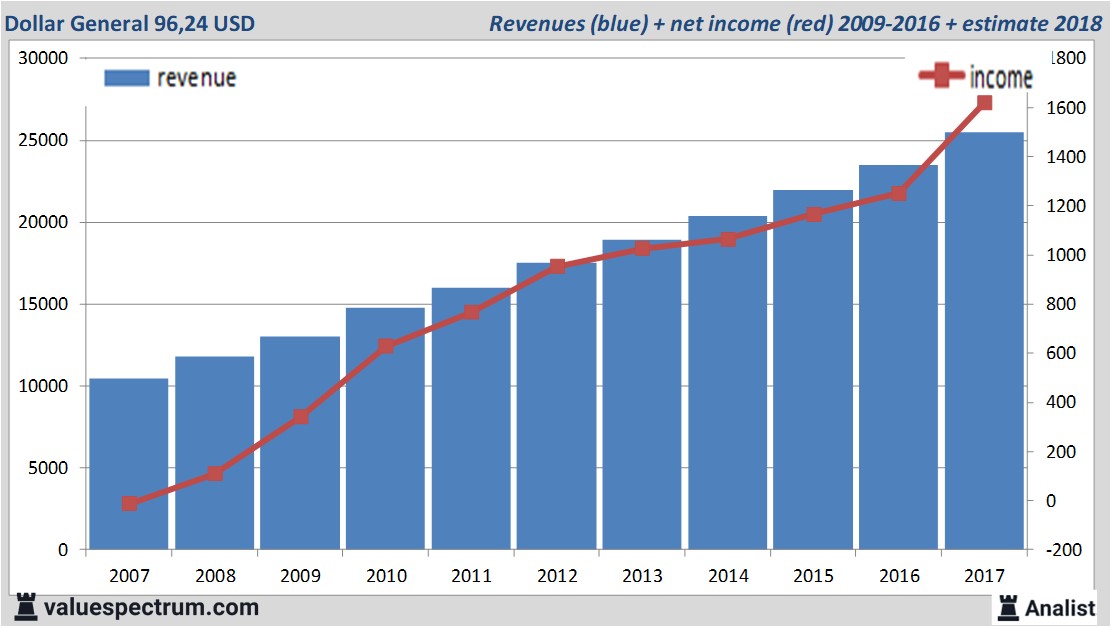Click the 1600 income axis label

(1066, 108)
